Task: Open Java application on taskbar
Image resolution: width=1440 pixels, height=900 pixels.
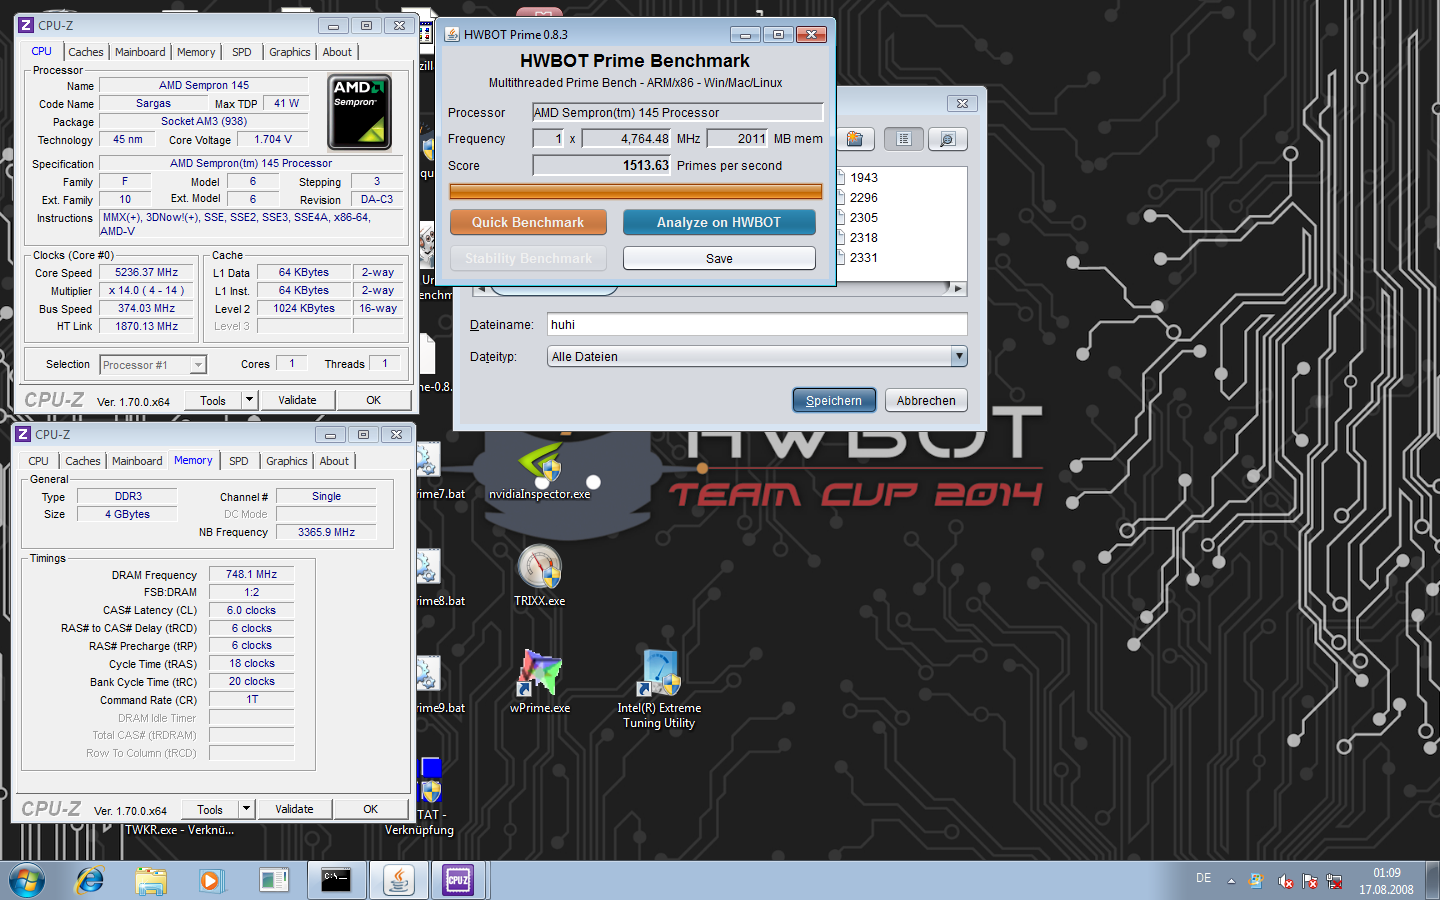Action: 399,880
